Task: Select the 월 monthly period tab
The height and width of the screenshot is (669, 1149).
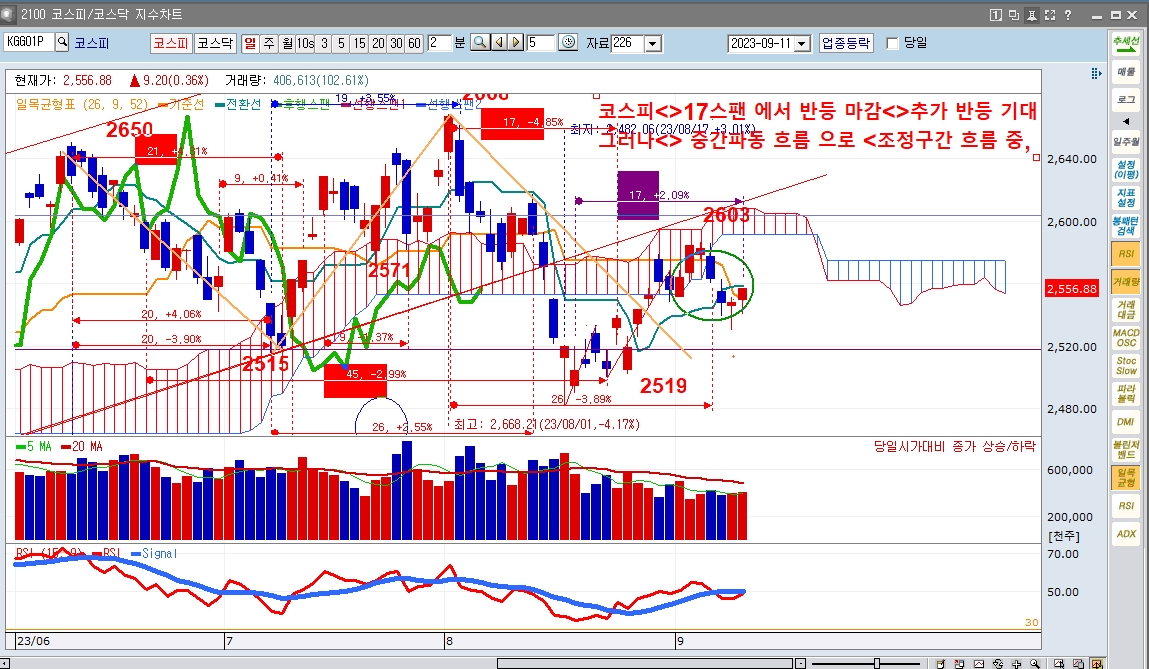Action: tap(287, 42)
